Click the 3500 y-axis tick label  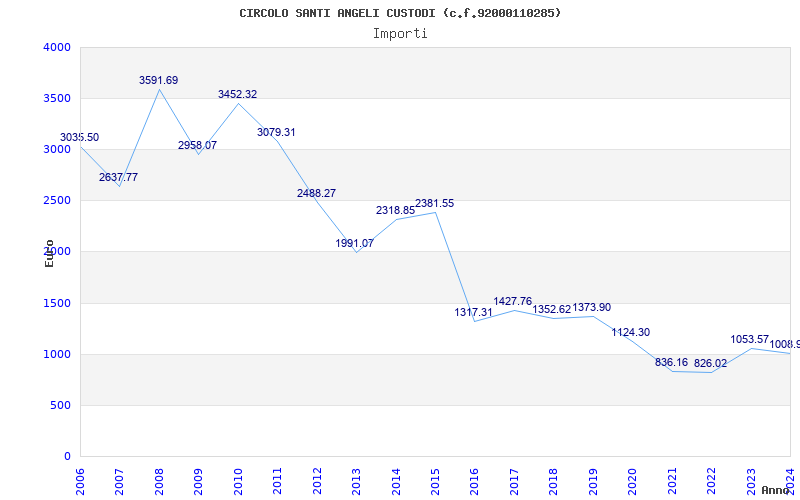coord(57,98)
